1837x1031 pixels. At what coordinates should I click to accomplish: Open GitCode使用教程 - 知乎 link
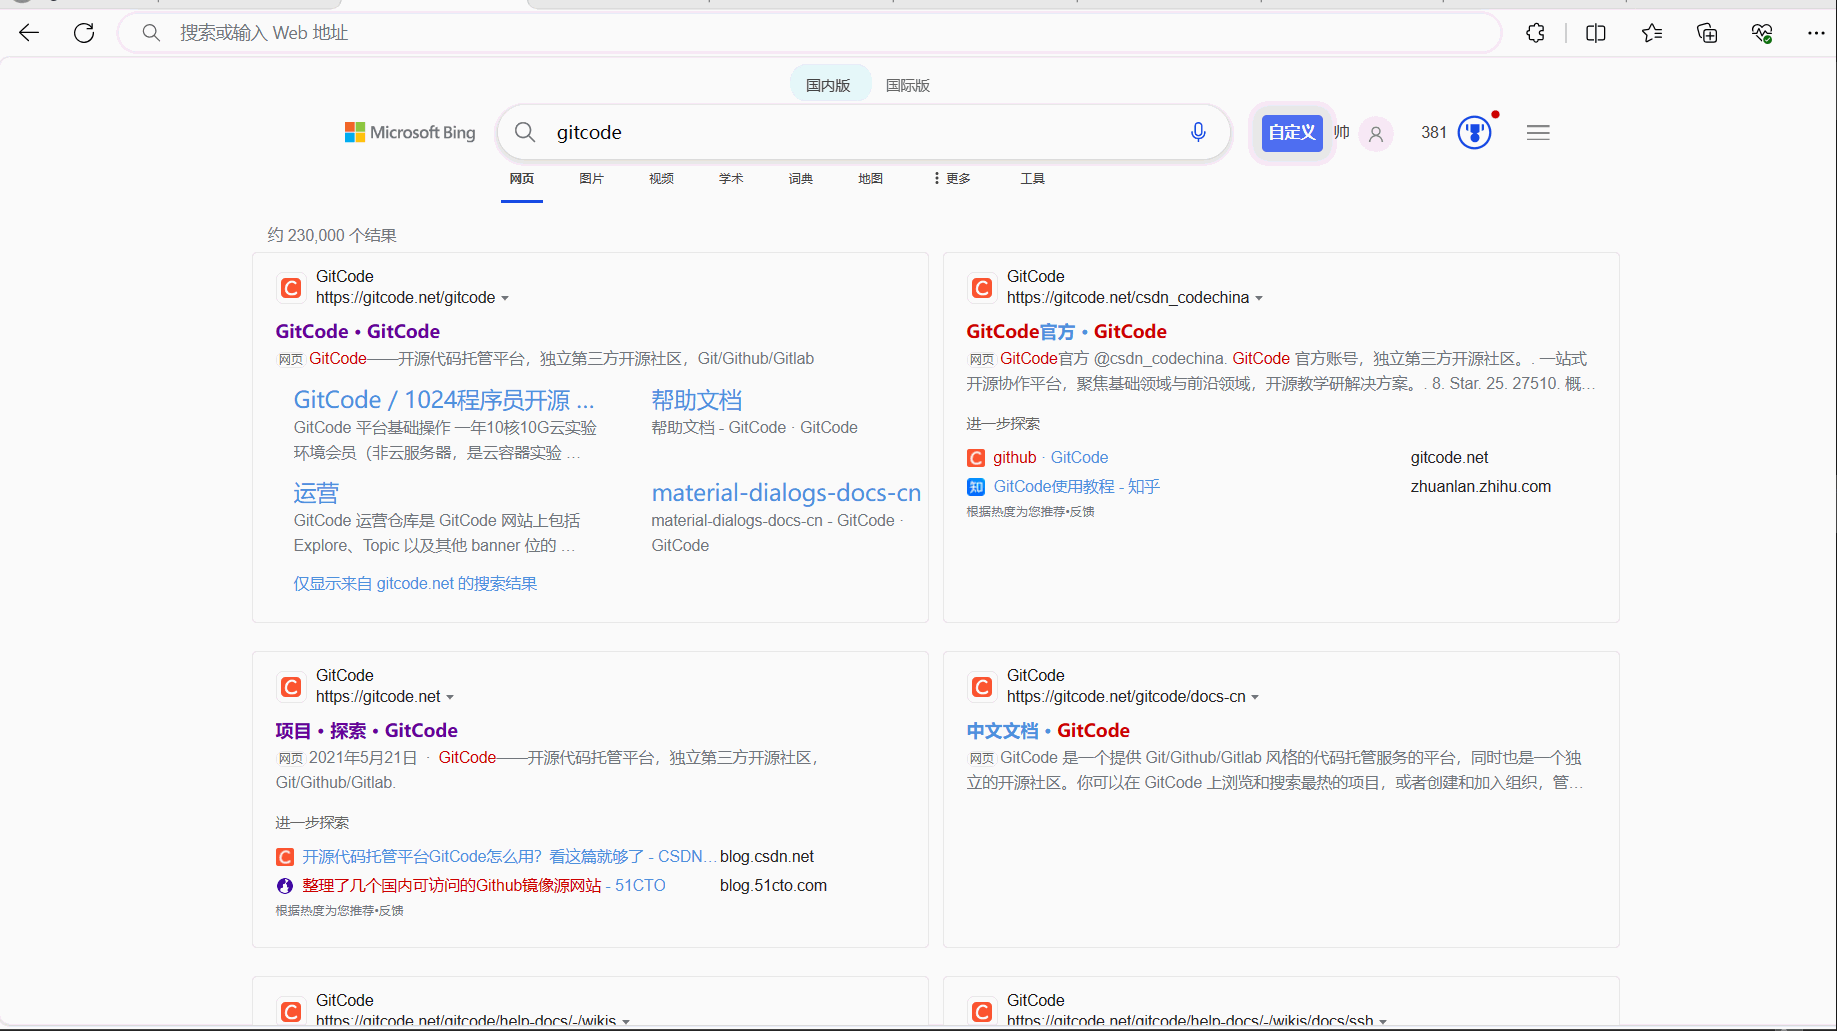[x=1076, y=486]
